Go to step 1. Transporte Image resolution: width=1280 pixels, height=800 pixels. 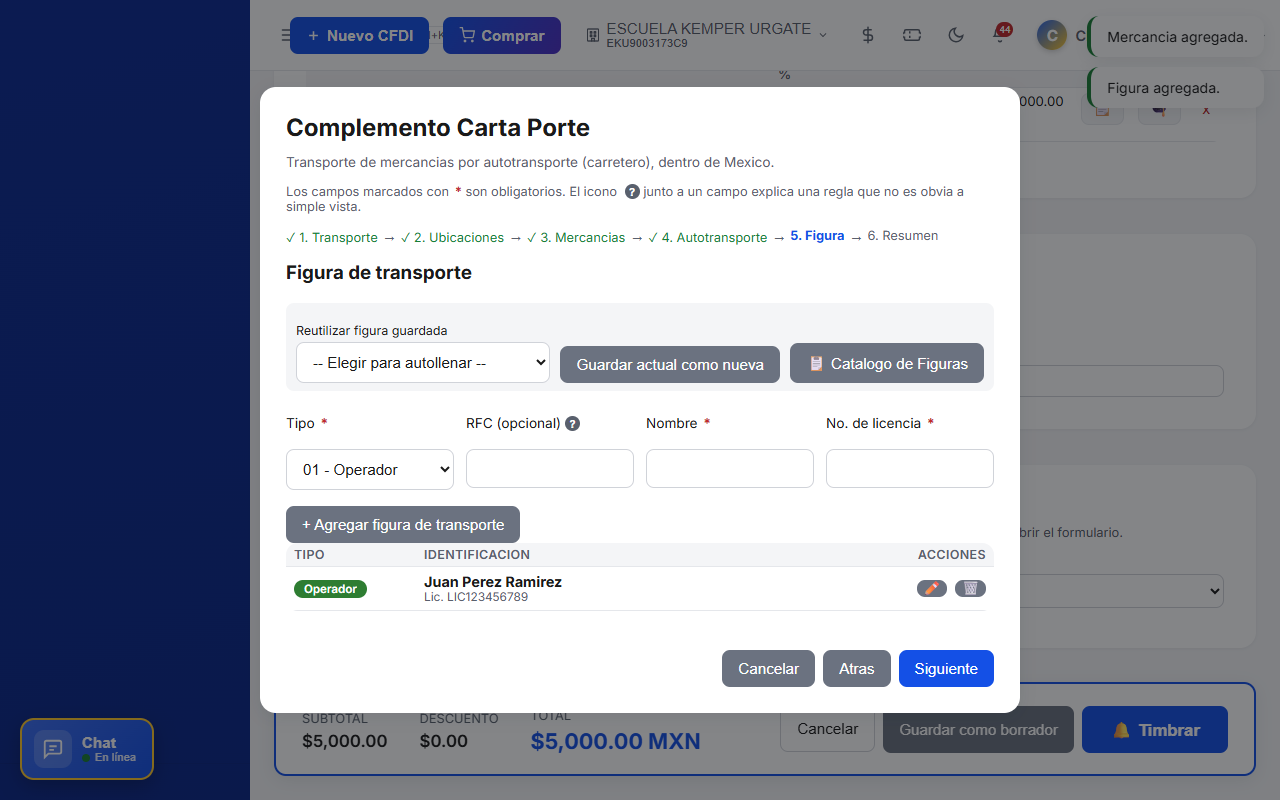pos(332,238)
